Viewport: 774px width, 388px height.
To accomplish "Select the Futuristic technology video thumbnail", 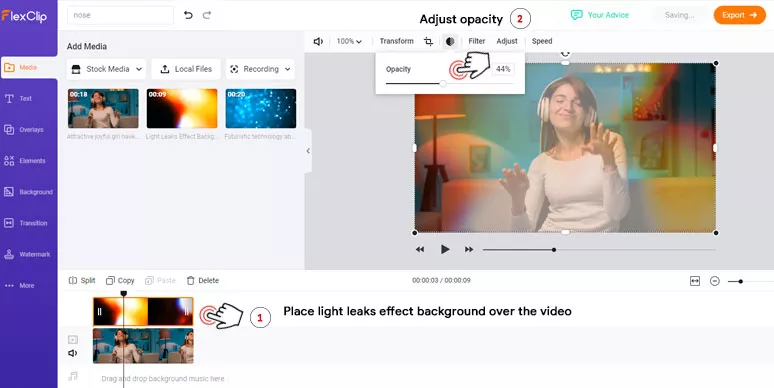I will (x=261, y=109).
